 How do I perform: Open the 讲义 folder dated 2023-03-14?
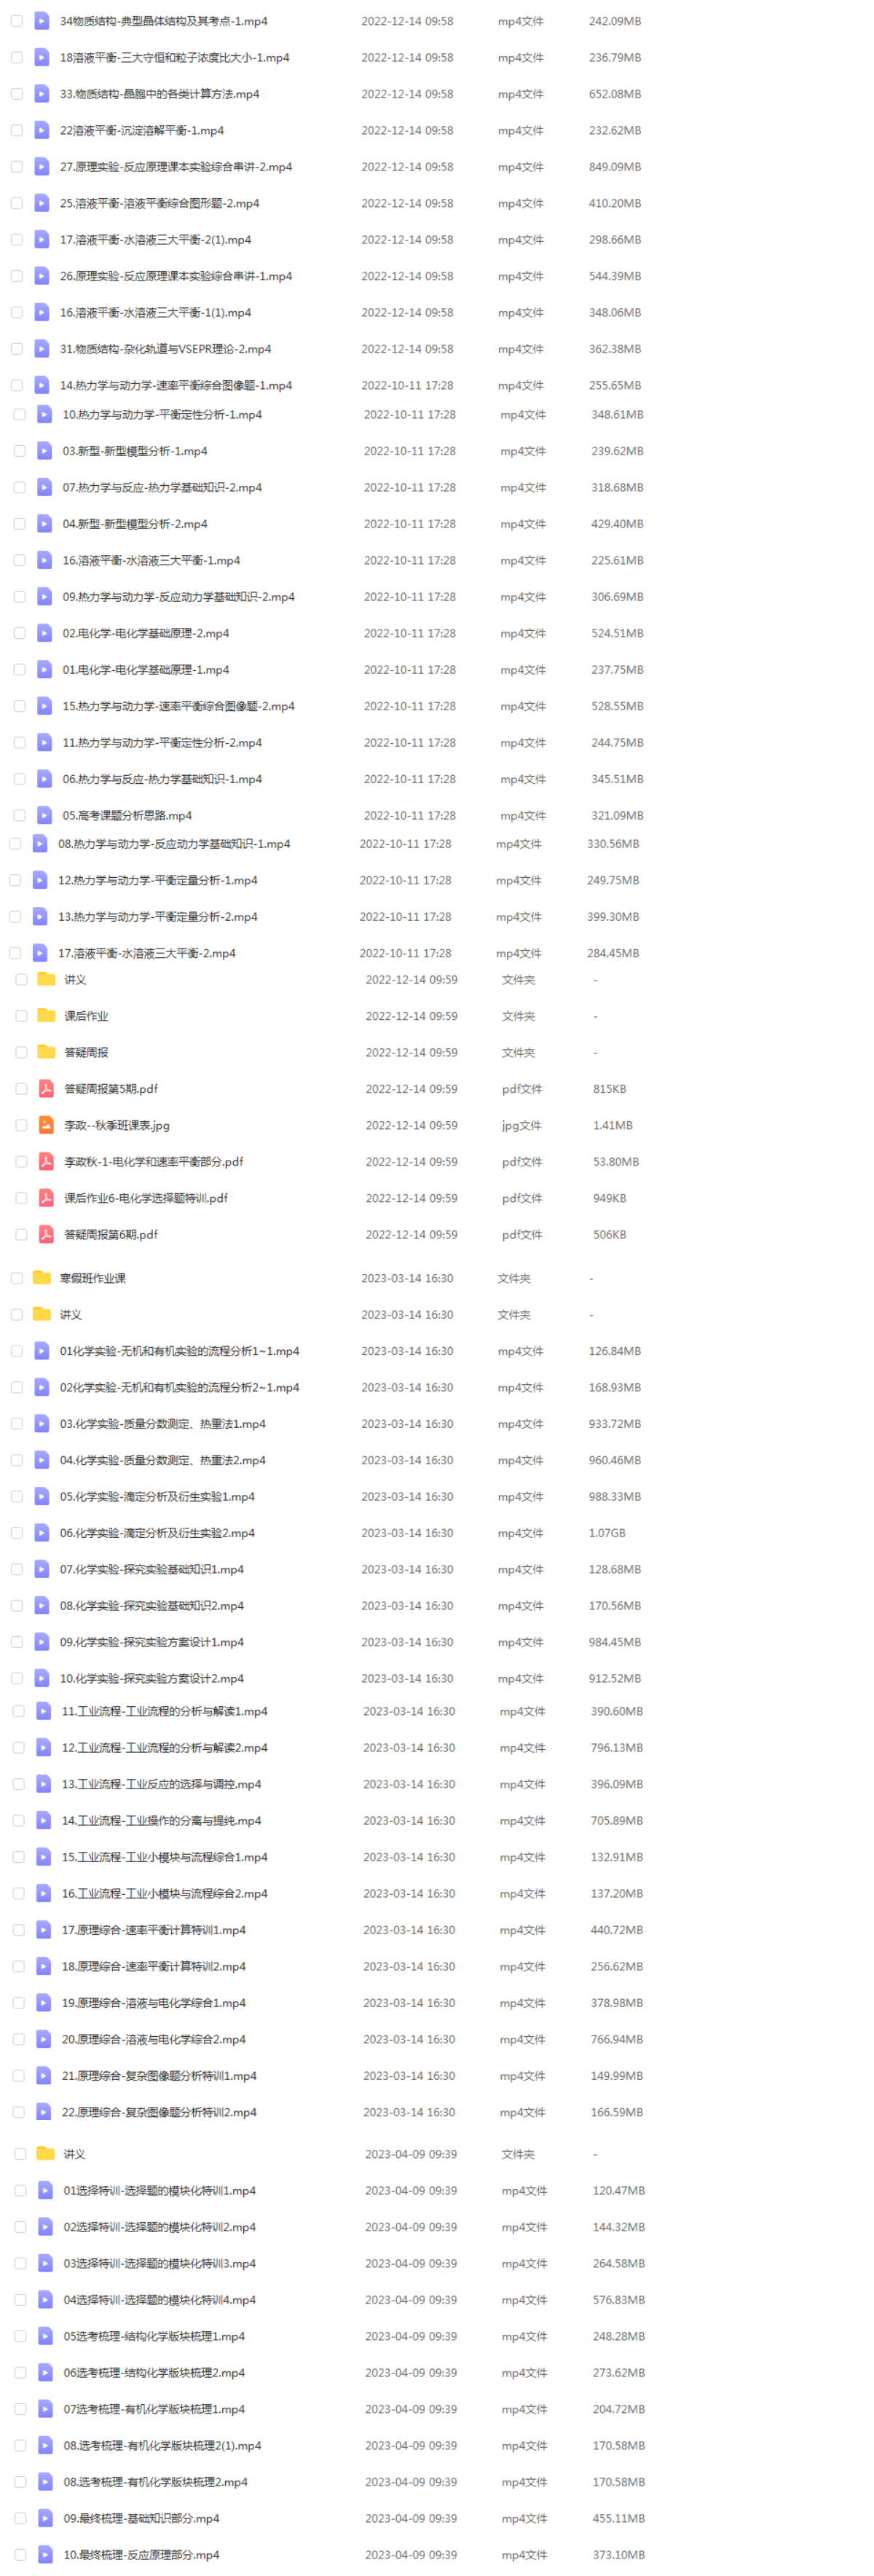coord(71,1315)
